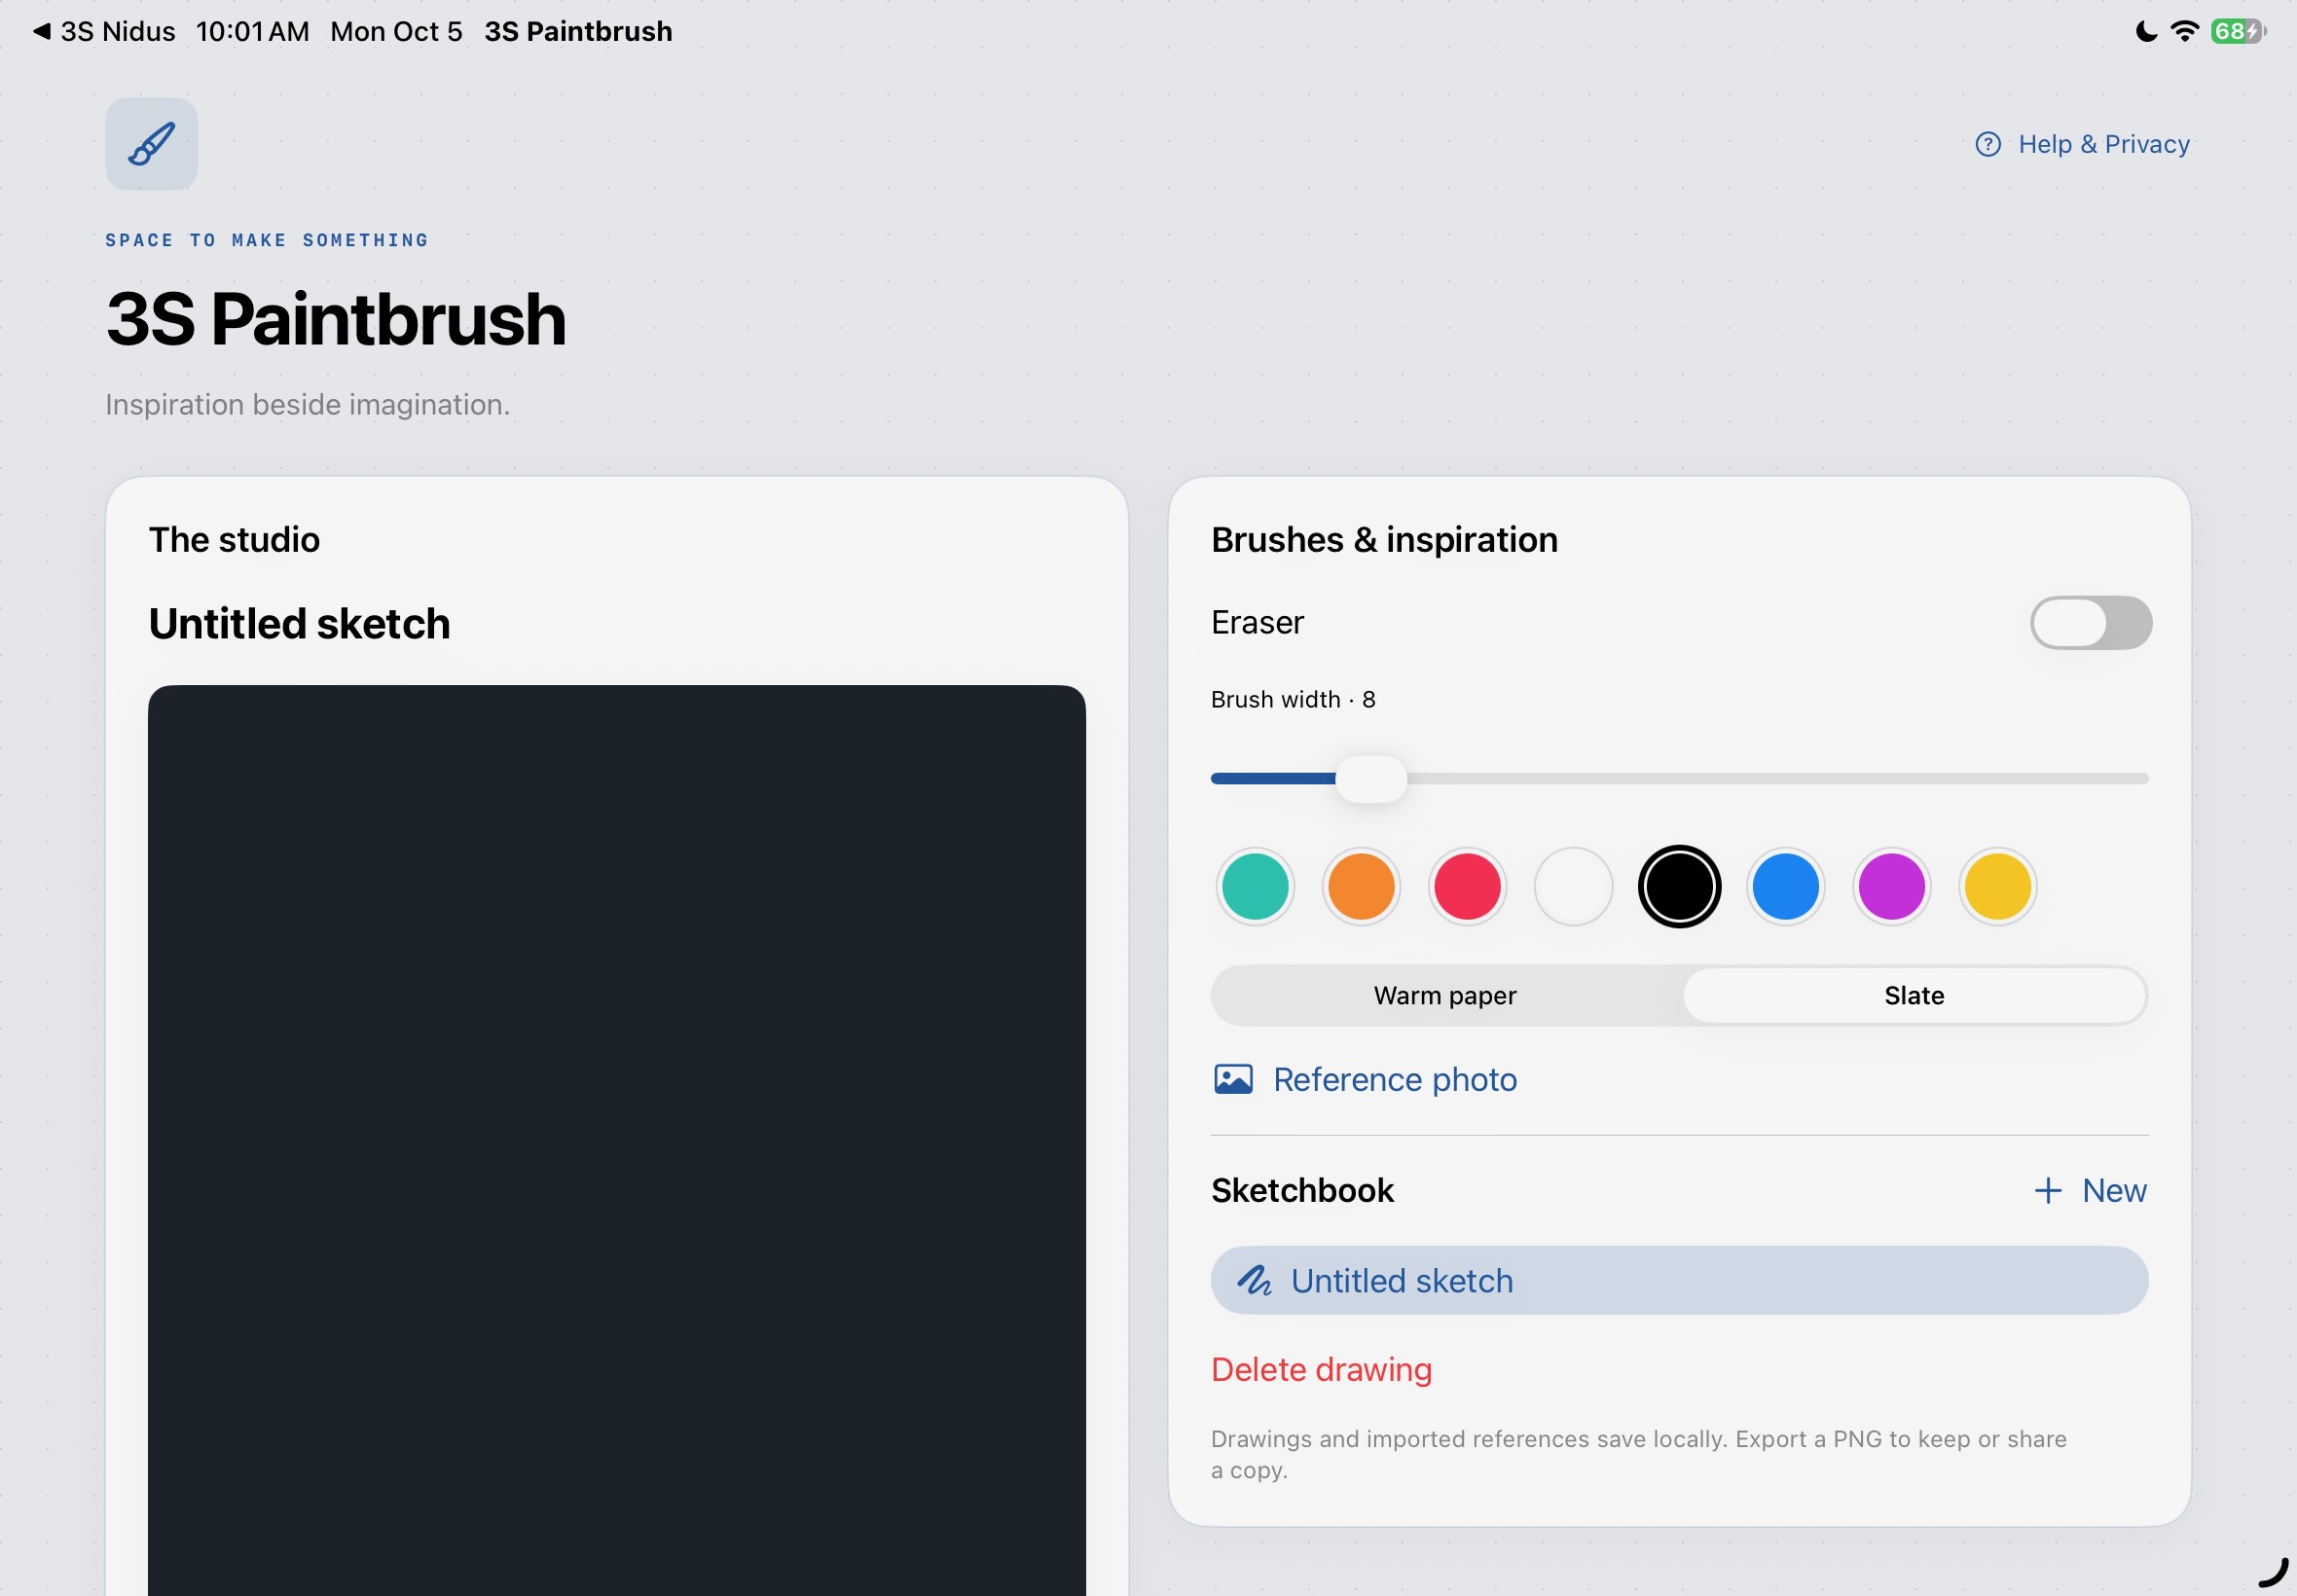Click the scribble icon on Untitled sketch row
This screenshot has height=1596, width=2297.
1254,1280
